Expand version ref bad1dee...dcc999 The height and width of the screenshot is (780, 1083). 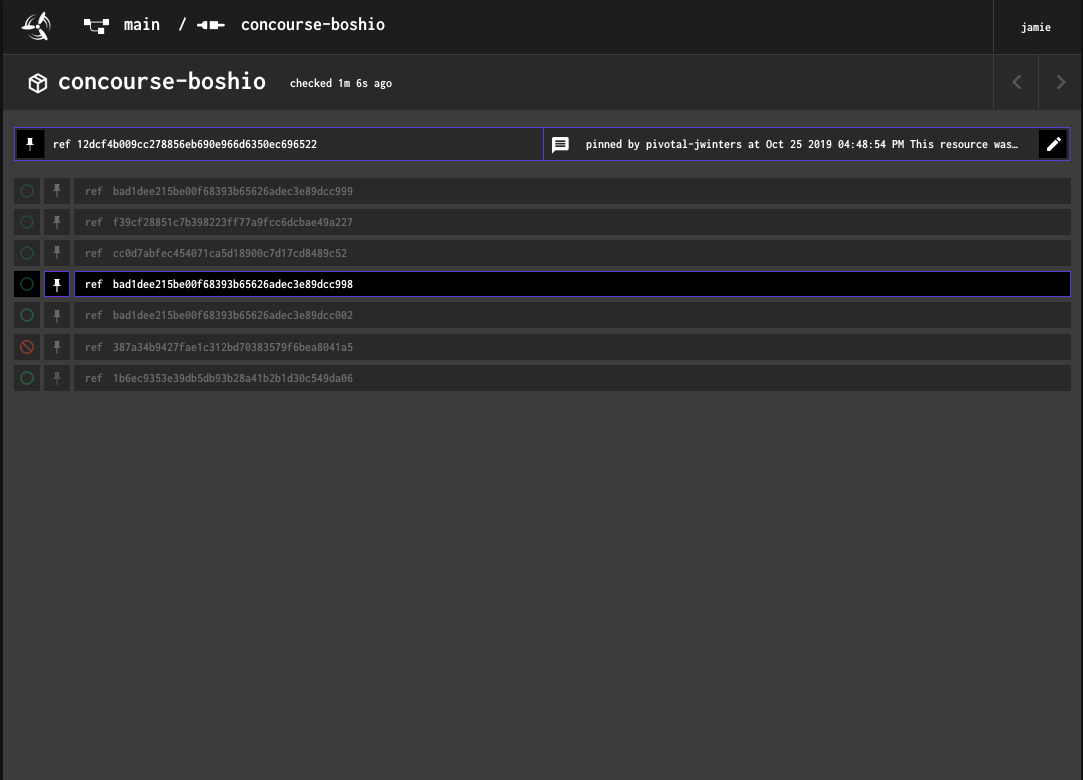572,191
